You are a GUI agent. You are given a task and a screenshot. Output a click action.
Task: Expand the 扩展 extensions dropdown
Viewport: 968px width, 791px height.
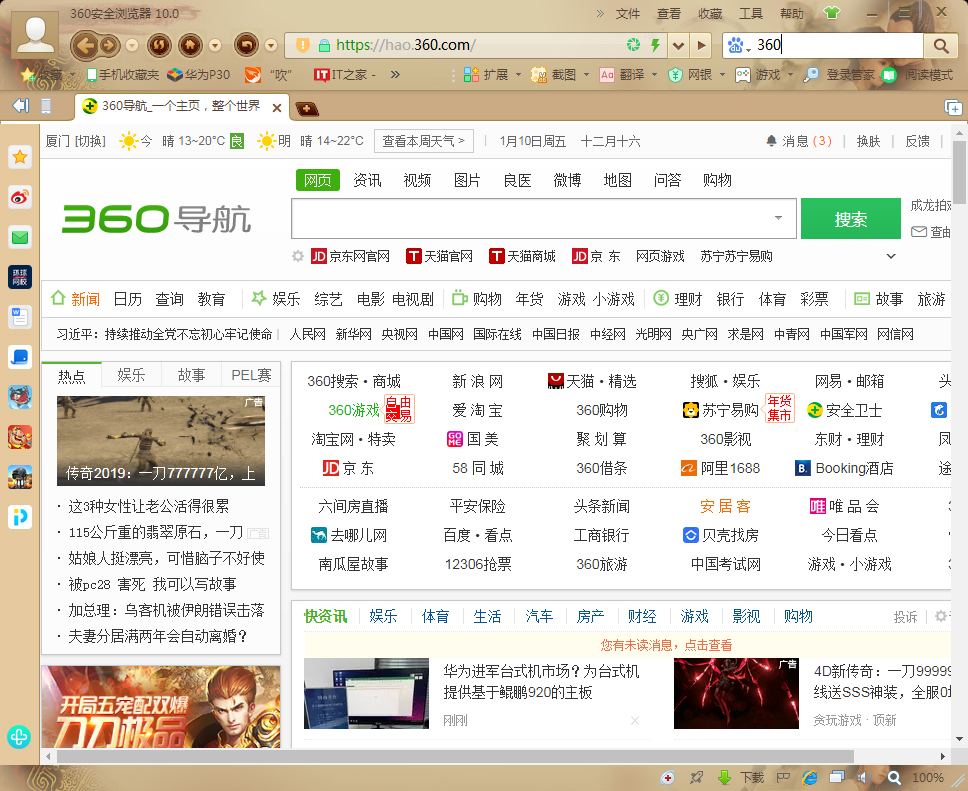[517, 75]
